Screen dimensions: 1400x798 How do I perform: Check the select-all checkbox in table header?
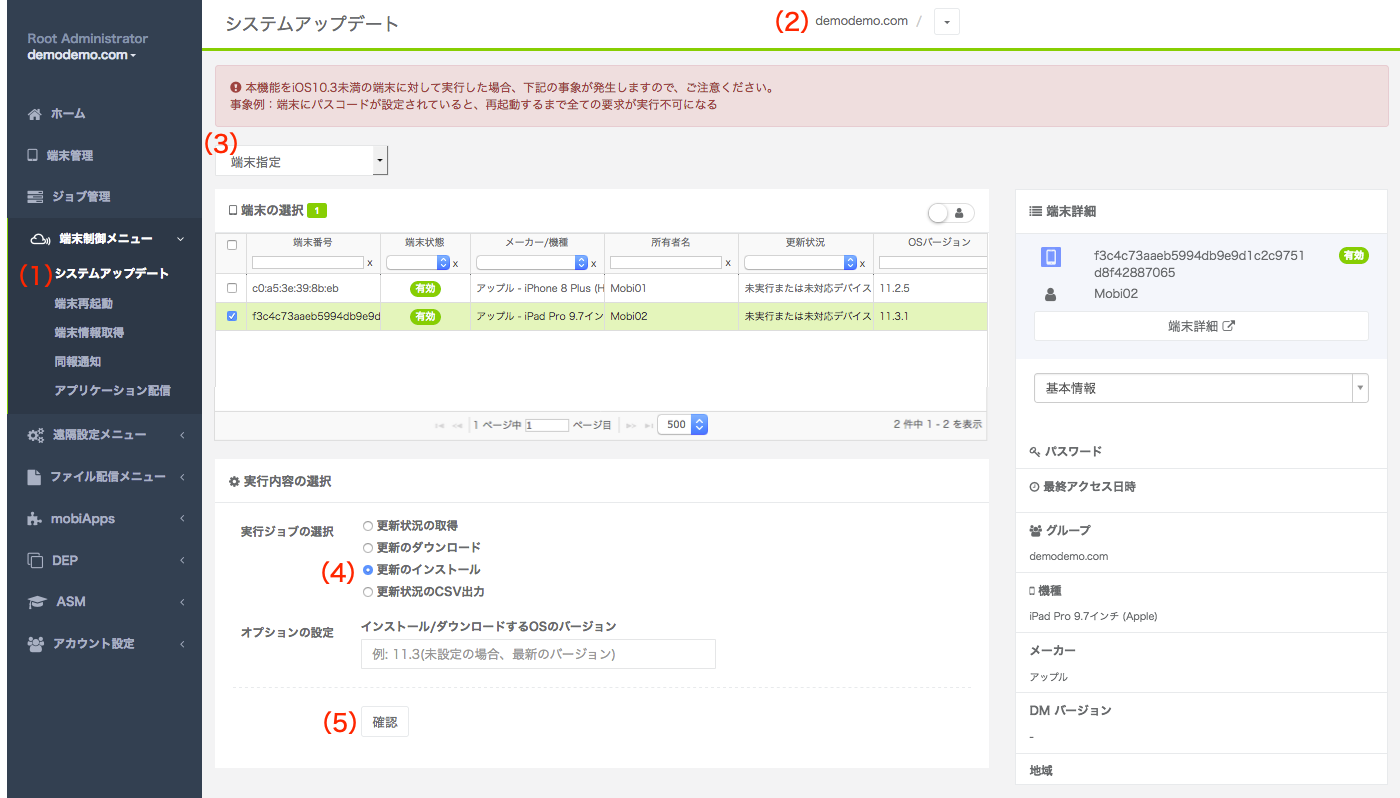[x=232, y=245]
